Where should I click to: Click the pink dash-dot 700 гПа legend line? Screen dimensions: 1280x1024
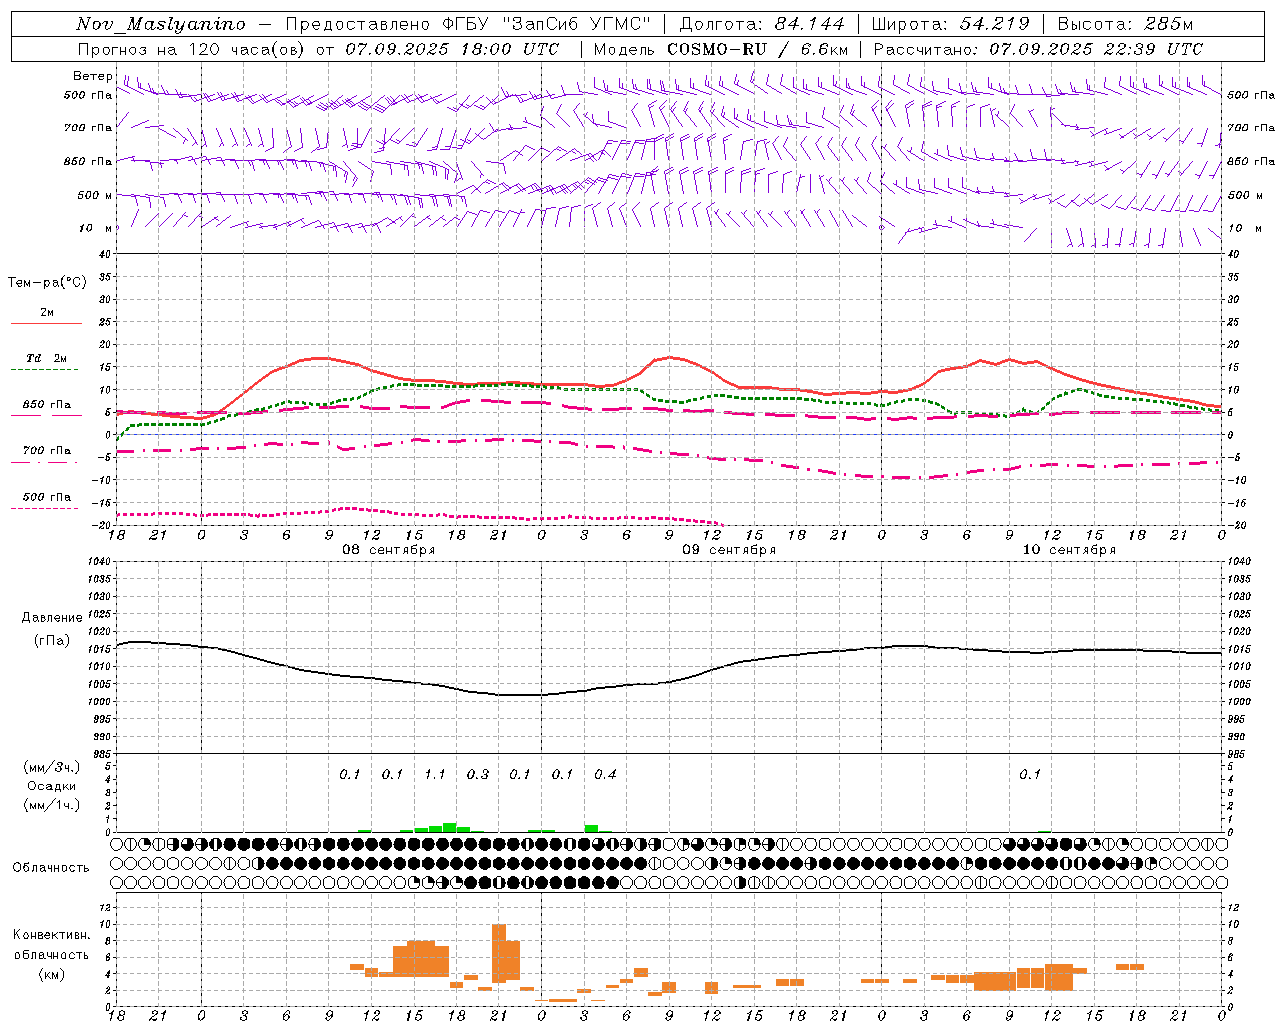44,463
